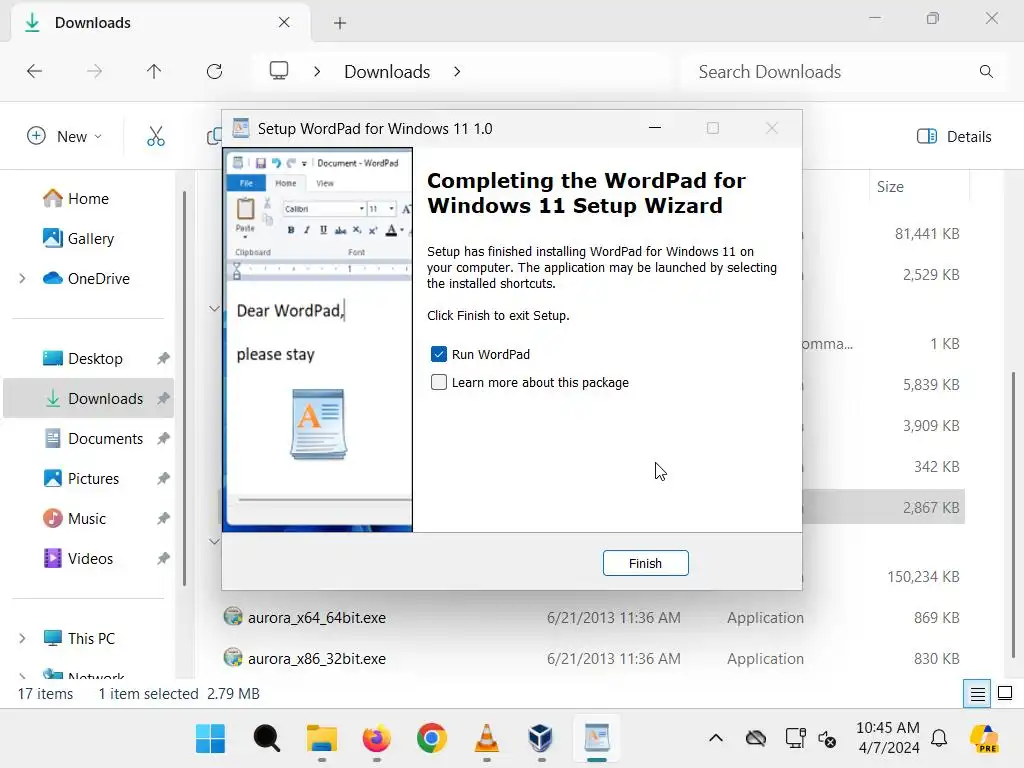
Task: Click the This PC monitor icon in address bar
Action: coord(279,71)
